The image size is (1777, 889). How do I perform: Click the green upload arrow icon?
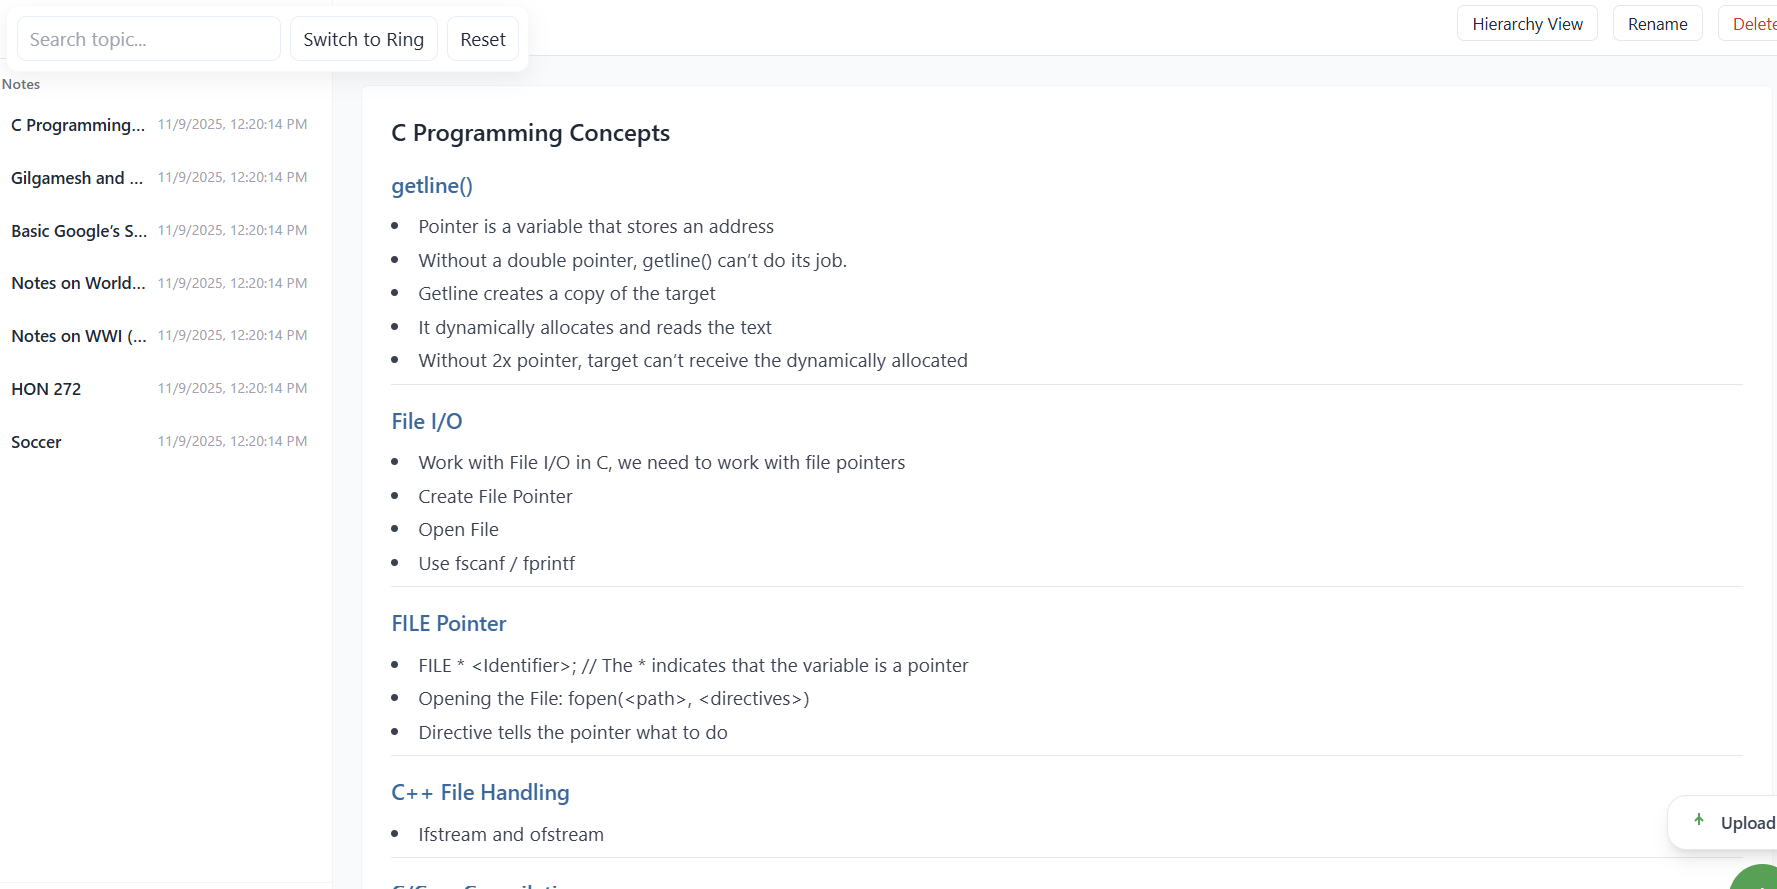pyautogui.click(x=1698, y=820)
